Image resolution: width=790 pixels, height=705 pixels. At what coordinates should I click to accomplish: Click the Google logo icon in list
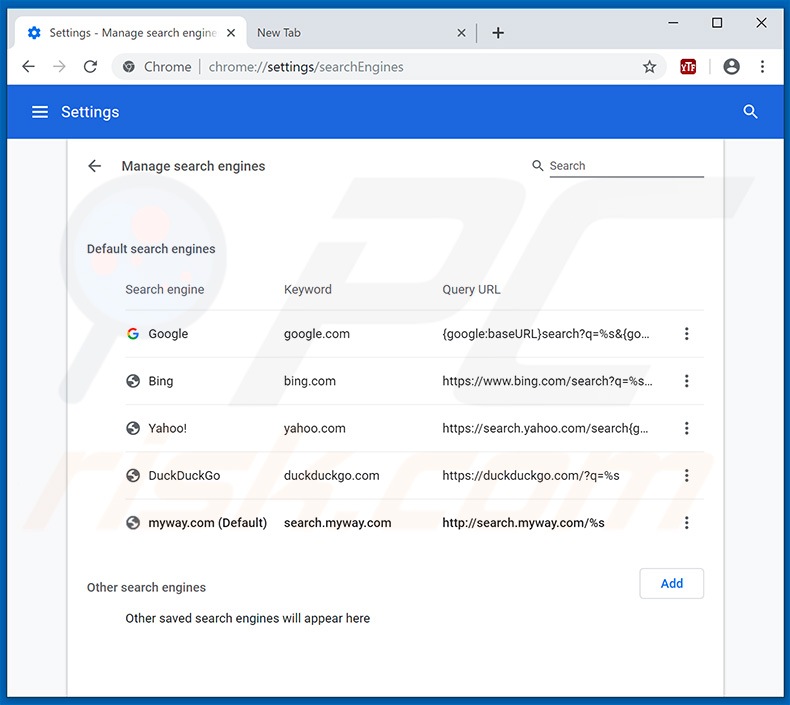click(x=133, y=334)
